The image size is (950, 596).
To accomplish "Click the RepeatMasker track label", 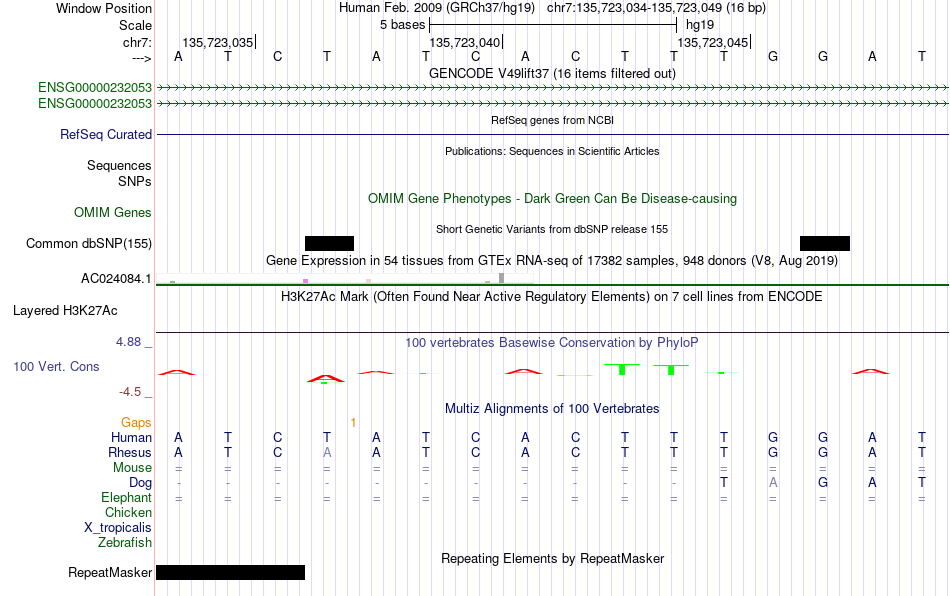I will pyautogui.click(x=110, y=572).
